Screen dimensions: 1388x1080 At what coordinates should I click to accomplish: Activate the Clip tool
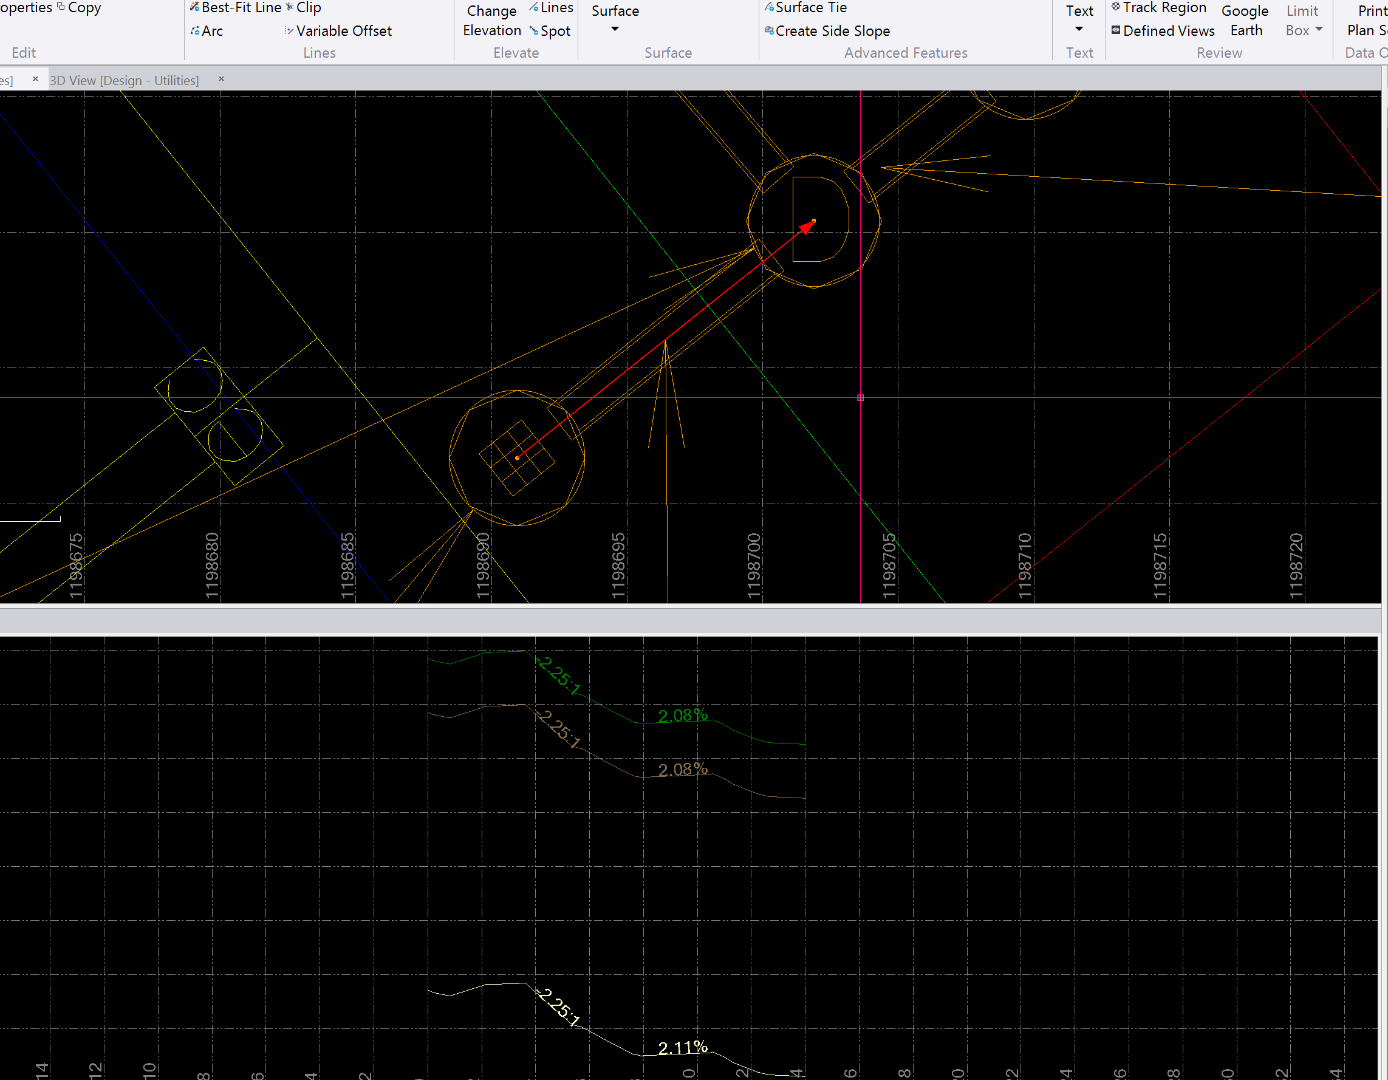290,8
